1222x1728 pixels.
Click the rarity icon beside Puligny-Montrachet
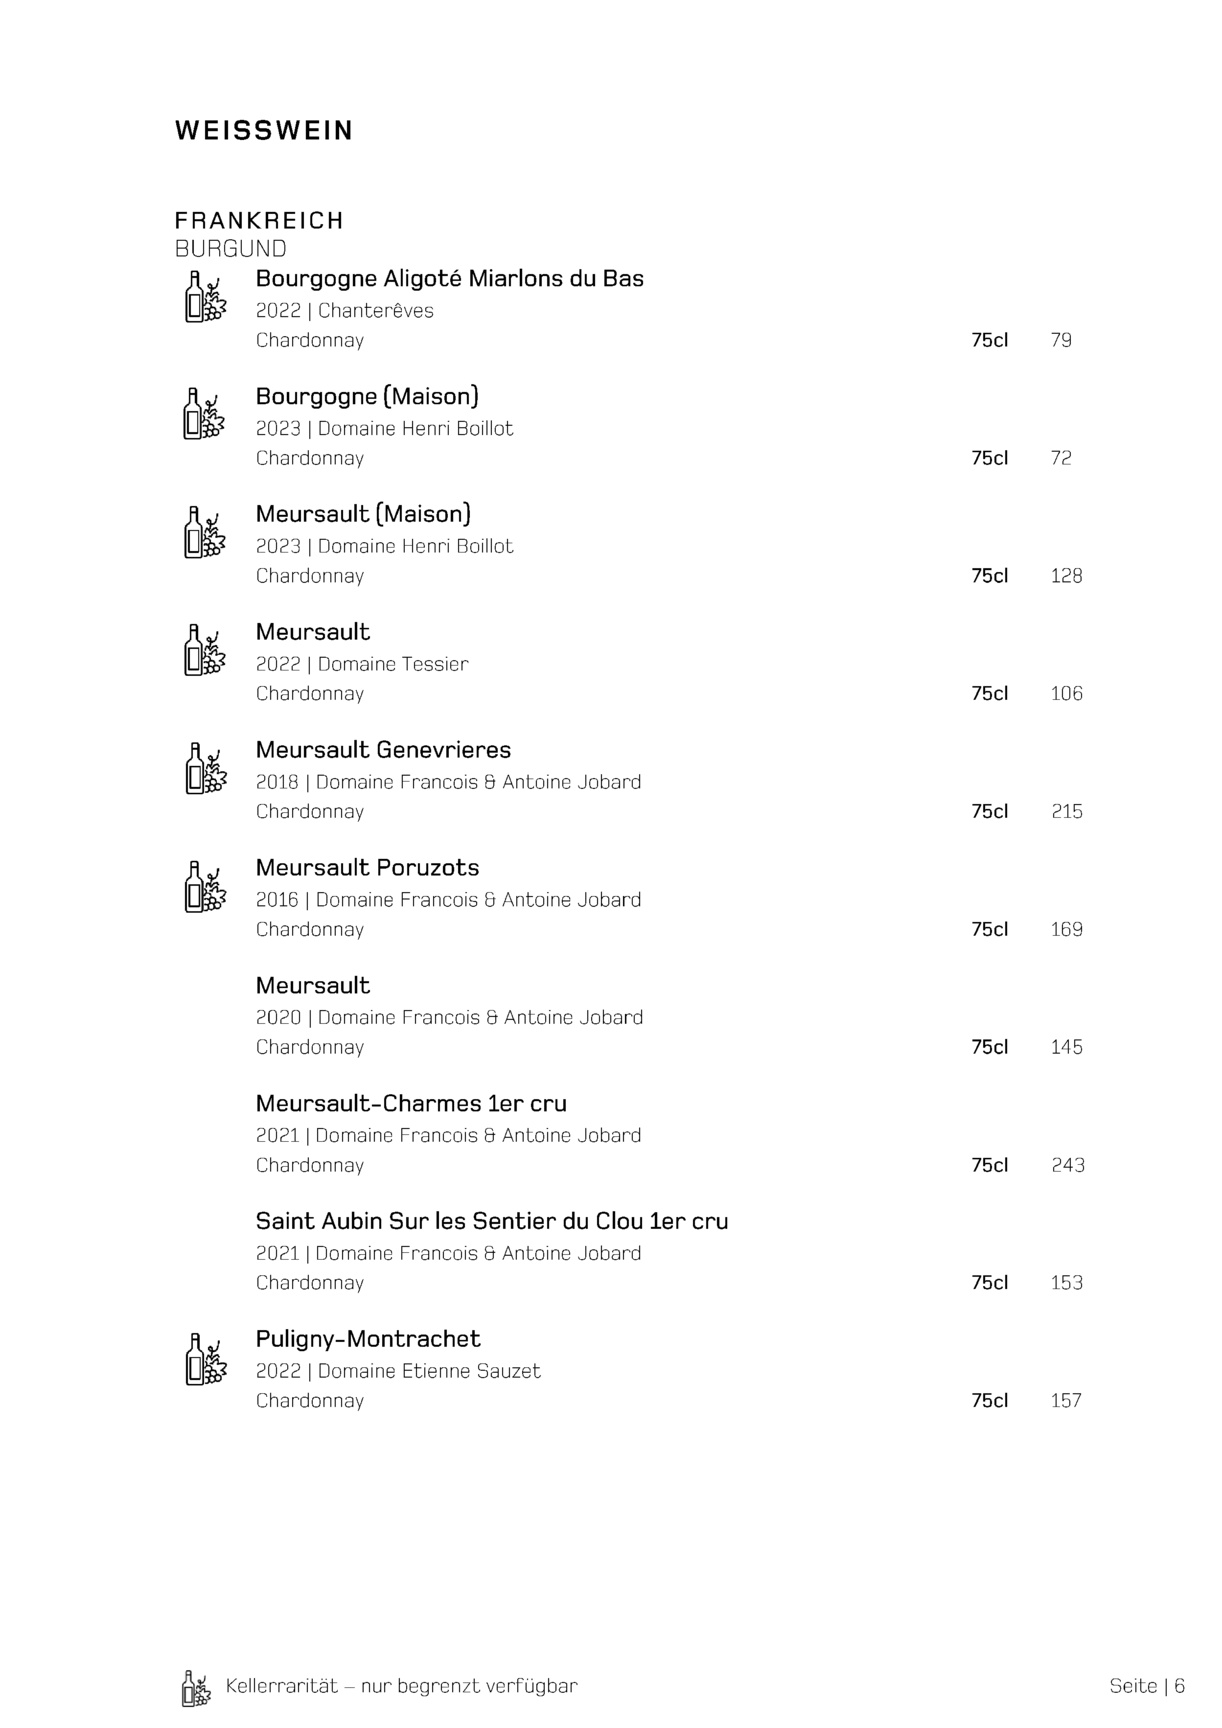click(205, 1359)
